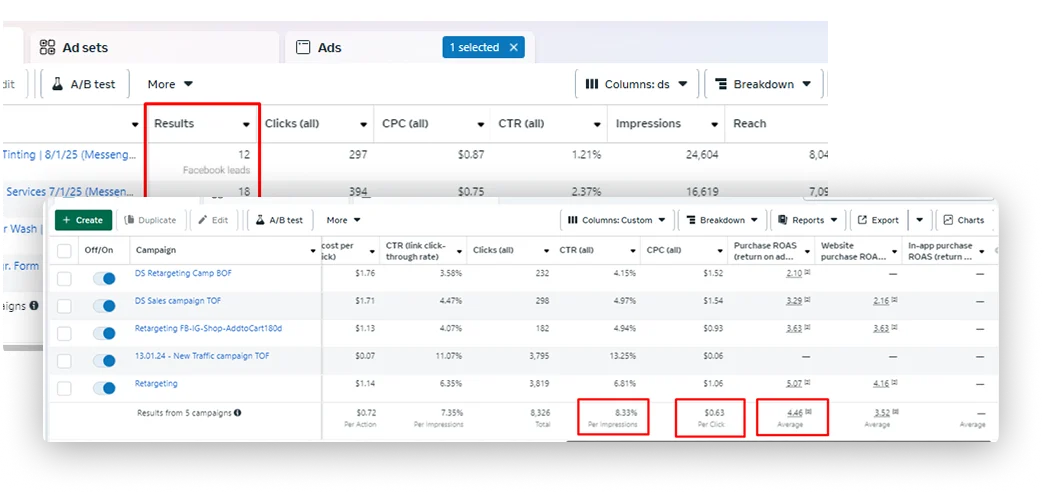1042x492 pixels.
Task: Click the Duplicate icon button
Action: point(151,220)
